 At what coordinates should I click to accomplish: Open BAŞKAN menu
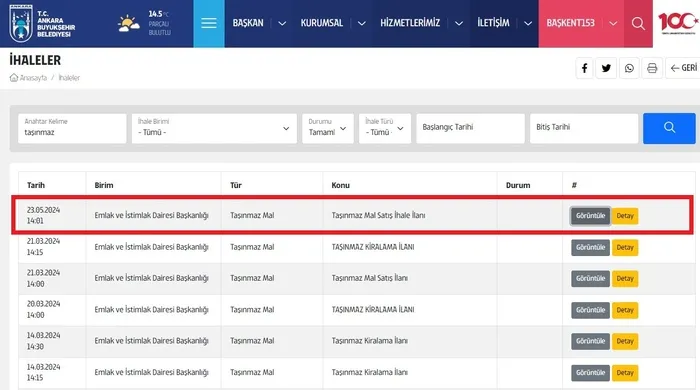248,23
